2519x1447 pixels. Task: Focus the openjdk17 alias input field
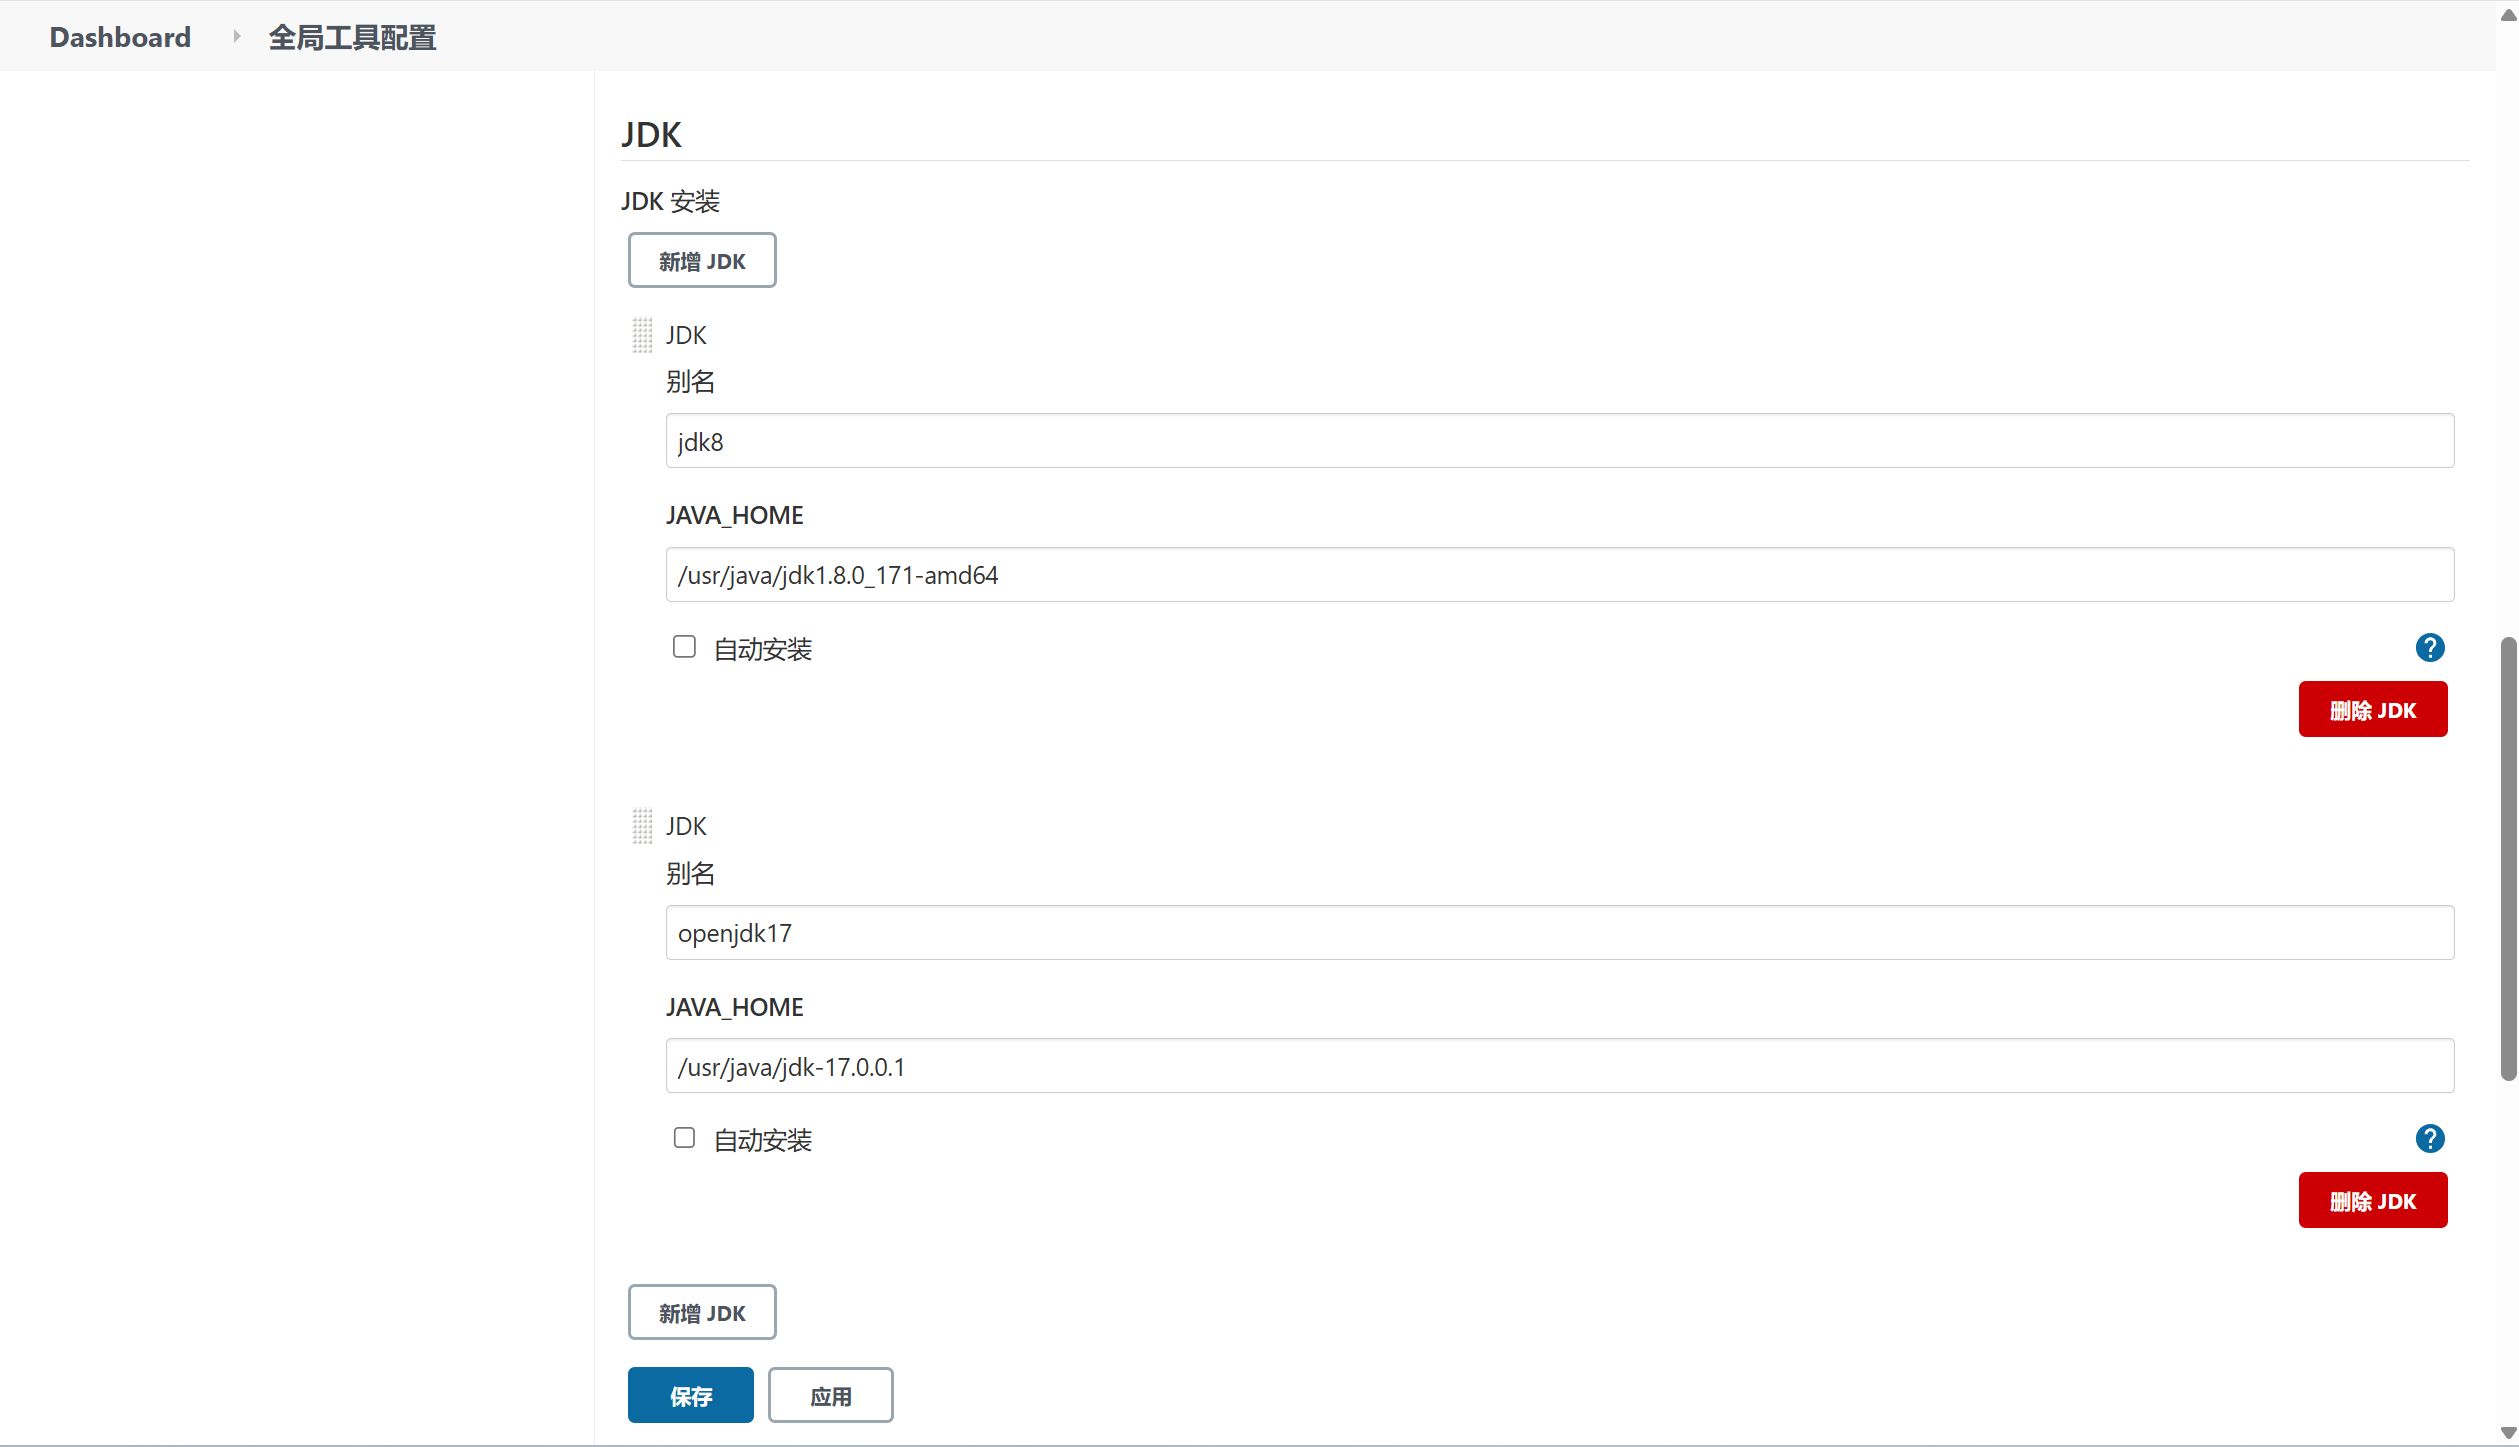point(1559,933)
